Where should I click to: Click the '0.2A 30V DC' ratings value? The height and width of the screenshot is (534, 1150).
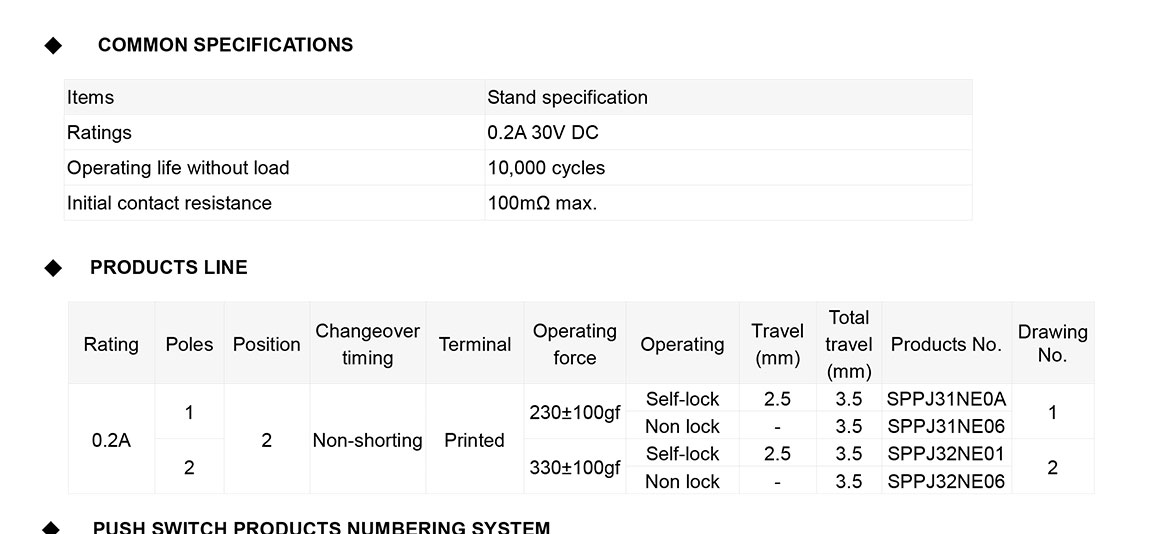[x=543, y=133]
